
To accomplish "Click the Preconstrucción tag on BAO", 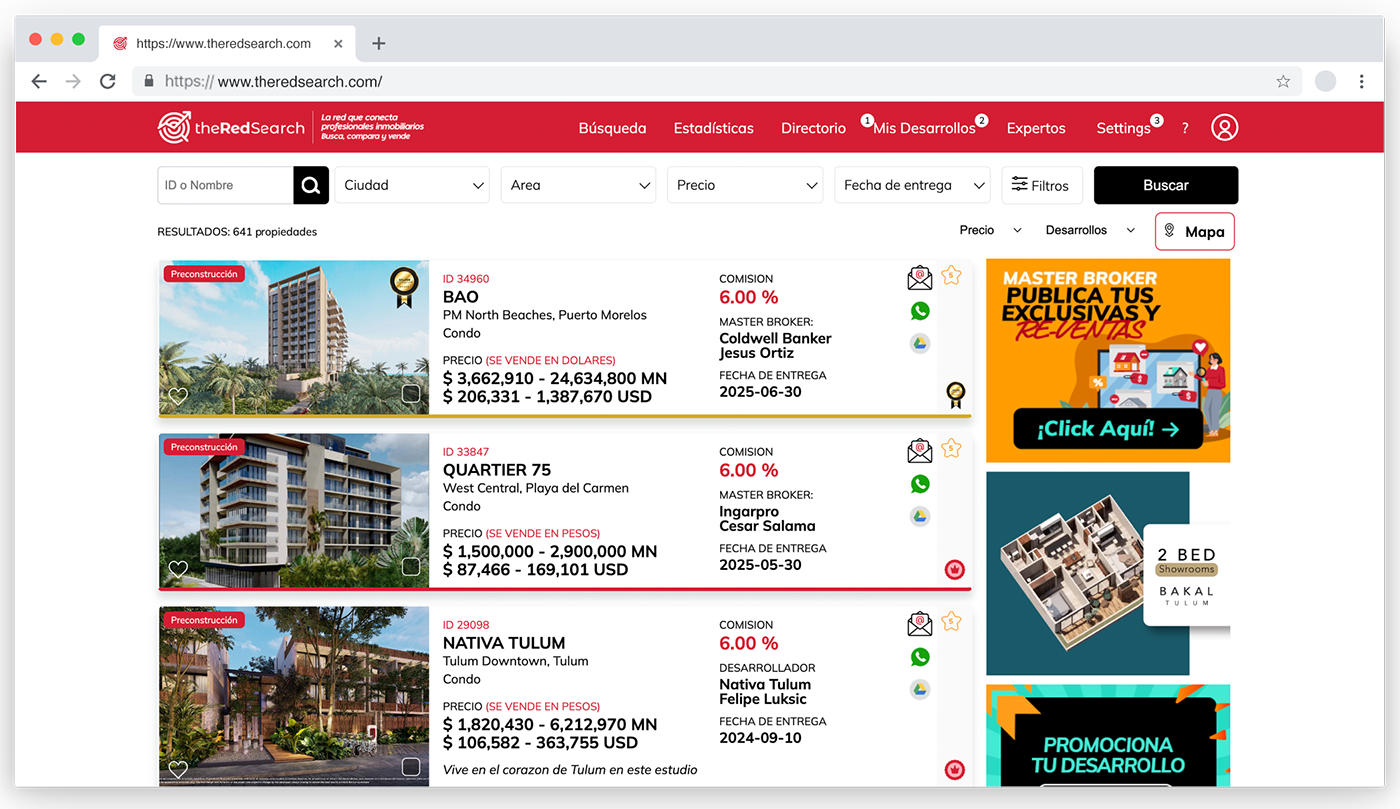I will 204,274.
